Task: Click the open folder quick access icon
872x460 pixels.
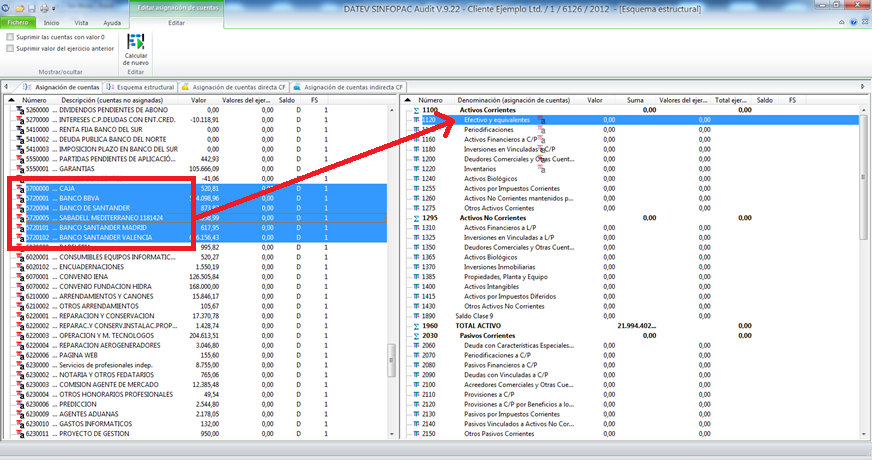Action: [19, 9]
